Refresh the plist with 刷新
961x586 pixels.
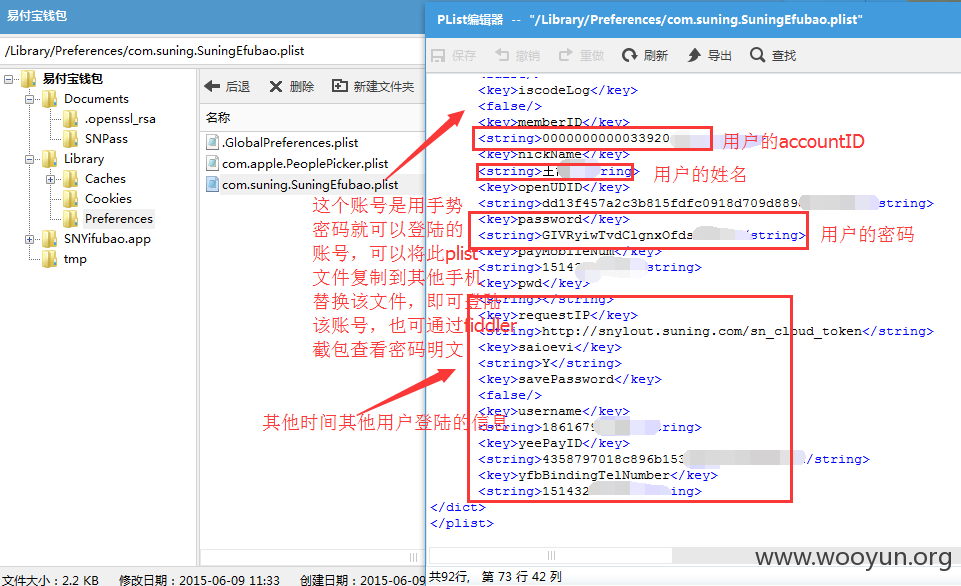(645, 56)
